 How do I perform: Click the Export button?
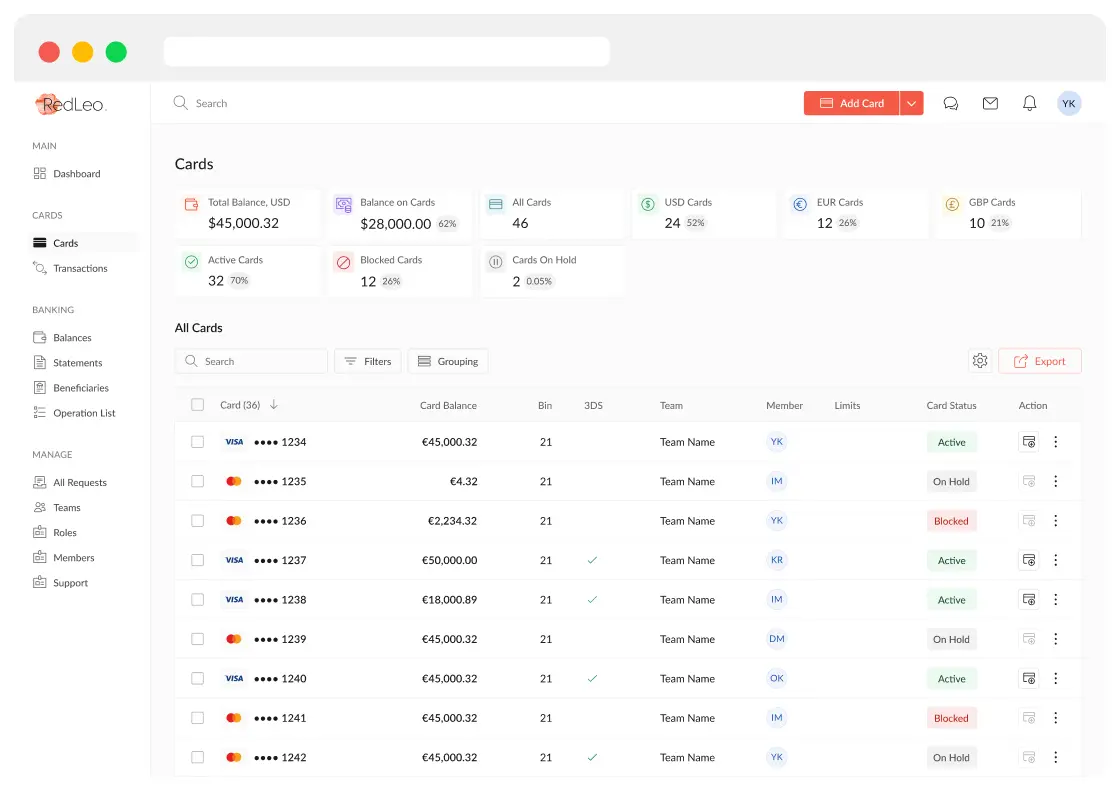(1040, 361)
